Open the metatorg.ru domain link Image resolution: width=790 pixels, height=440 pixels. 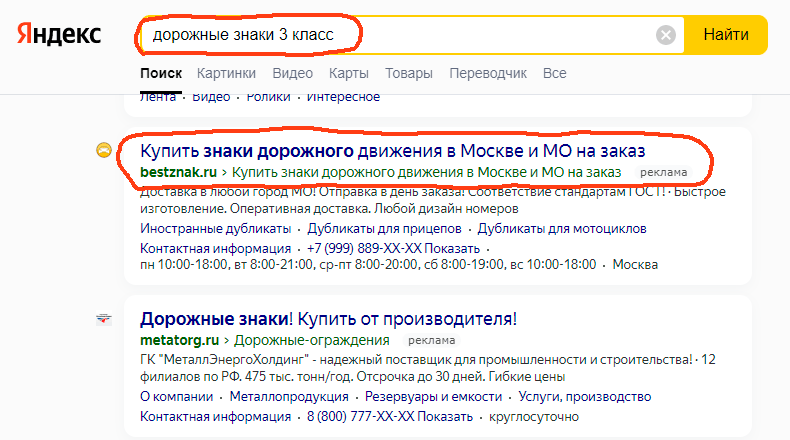(179, 340)
